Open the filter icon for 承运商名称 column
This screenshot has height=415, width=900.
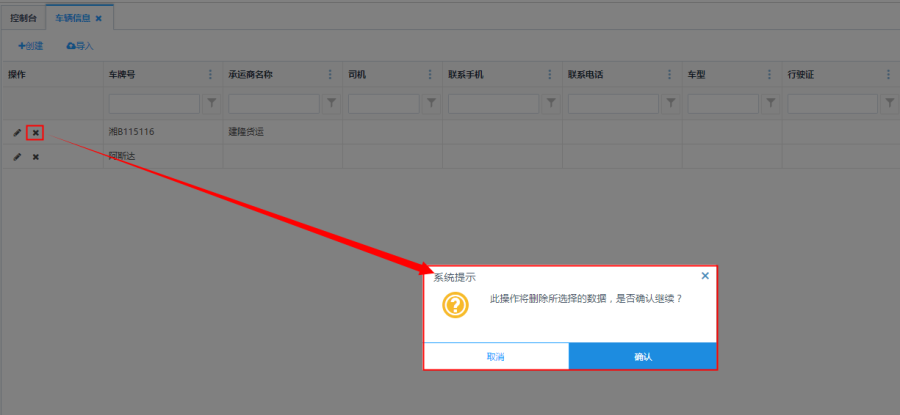(x=331, y=103)
